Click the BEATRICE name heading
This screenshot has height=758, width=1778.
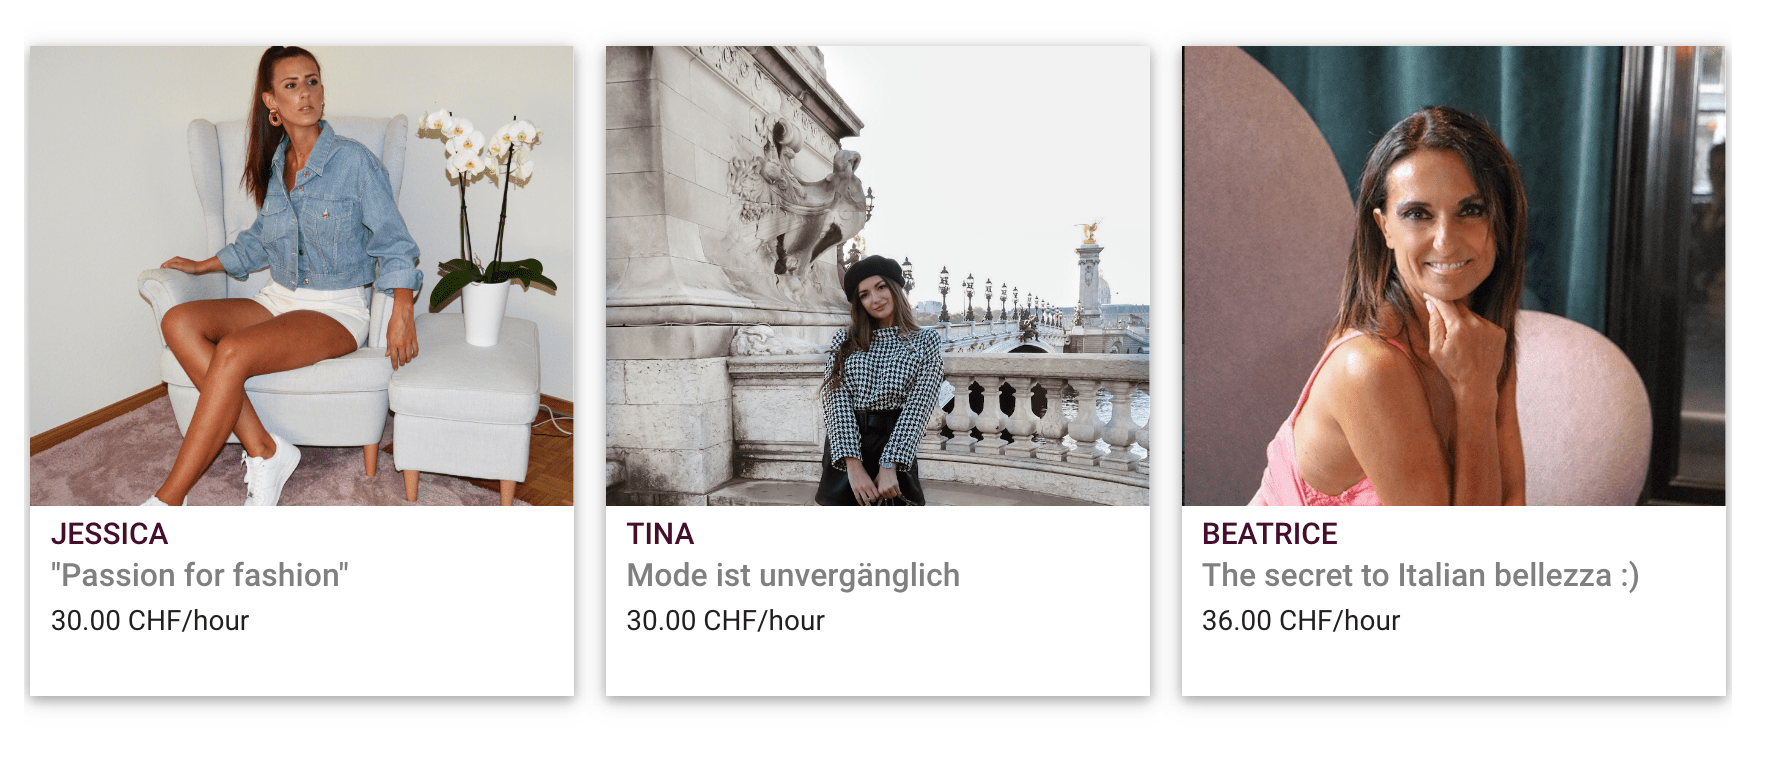click(x=1270, y=534)
